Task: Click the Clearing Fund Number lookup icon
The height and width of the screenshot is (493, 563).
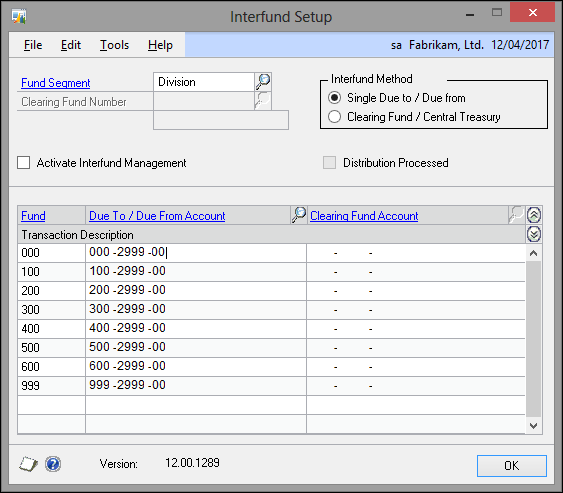Action: click(263, 101)
